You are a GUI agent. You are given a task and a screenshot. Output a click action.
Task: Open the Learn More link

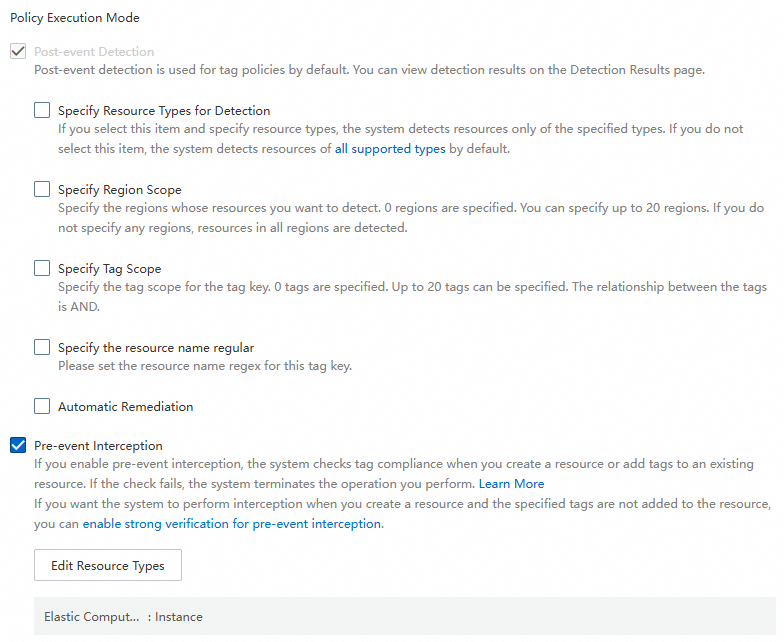(511, 484)
